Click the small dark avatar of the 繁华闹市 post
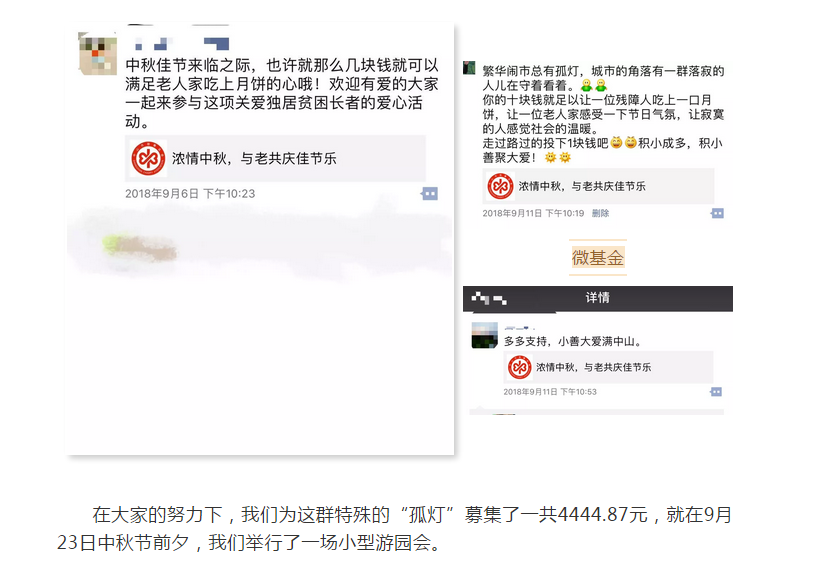 (469, 68)
